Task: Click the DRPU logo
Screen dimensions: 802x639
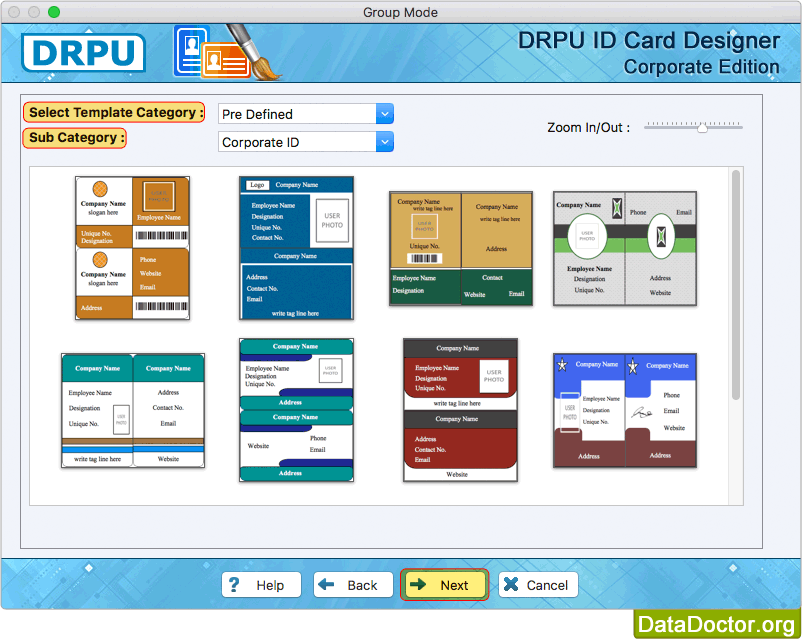Action: tap(83, 53)
